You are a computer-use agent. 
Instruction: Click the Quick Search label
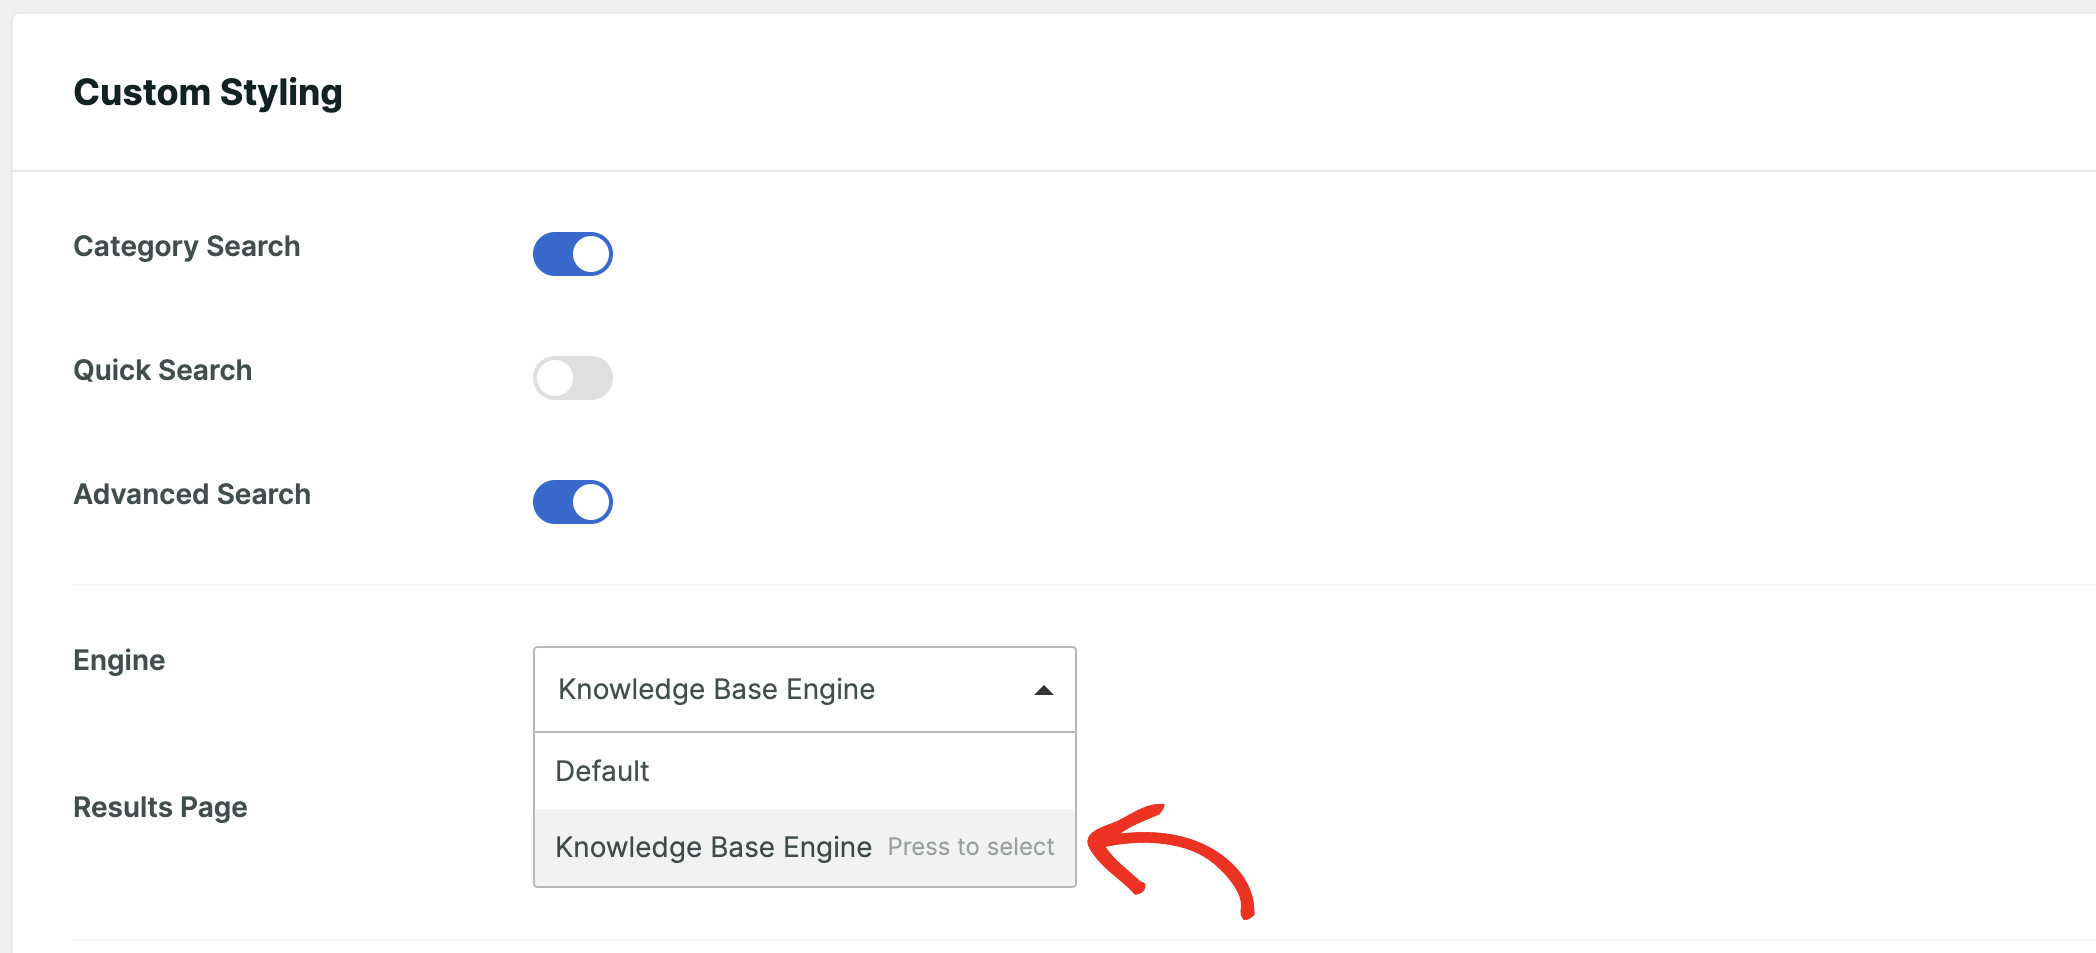162,370
